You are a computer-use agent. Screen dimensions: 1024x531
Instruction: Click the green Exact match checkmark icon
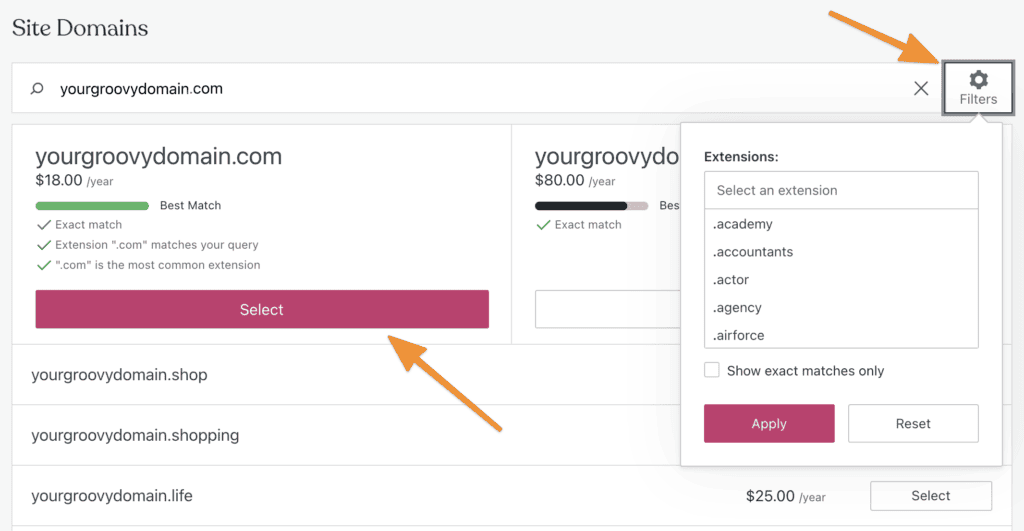tap(43, 225)
